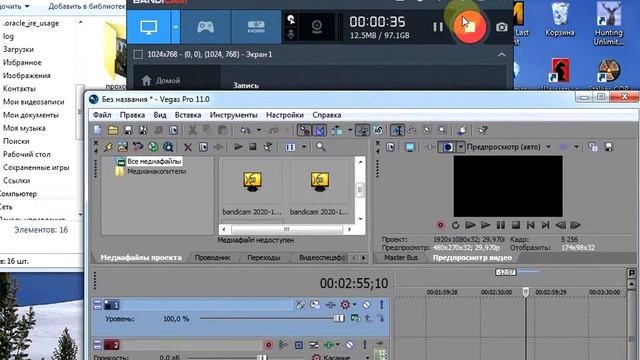Switch to the Проводник tab
Image resolution: width=640 pixels, height=360 pixels.
pyautogui.click(x=212, y=258)
